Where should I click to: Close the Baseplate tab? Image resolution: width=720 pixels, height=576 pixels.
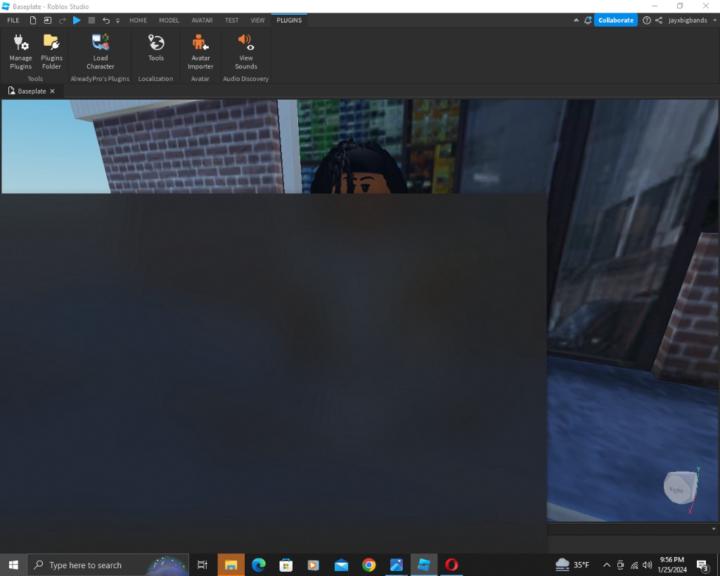52,91
